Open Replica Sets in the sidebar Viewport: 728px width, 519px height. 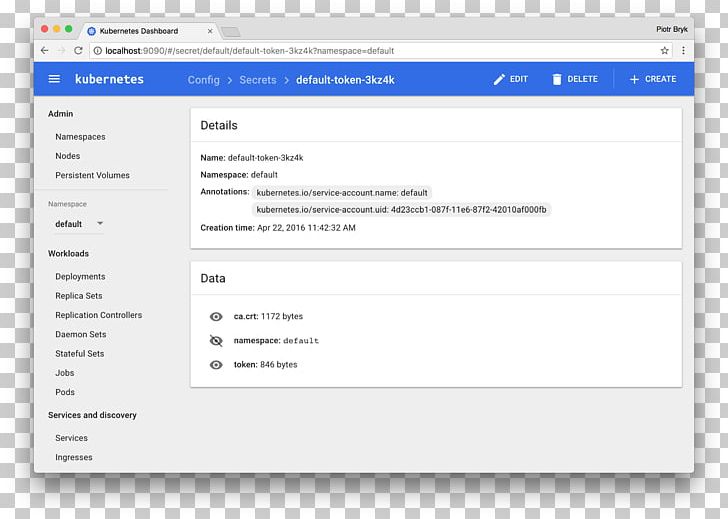[79, 296]
